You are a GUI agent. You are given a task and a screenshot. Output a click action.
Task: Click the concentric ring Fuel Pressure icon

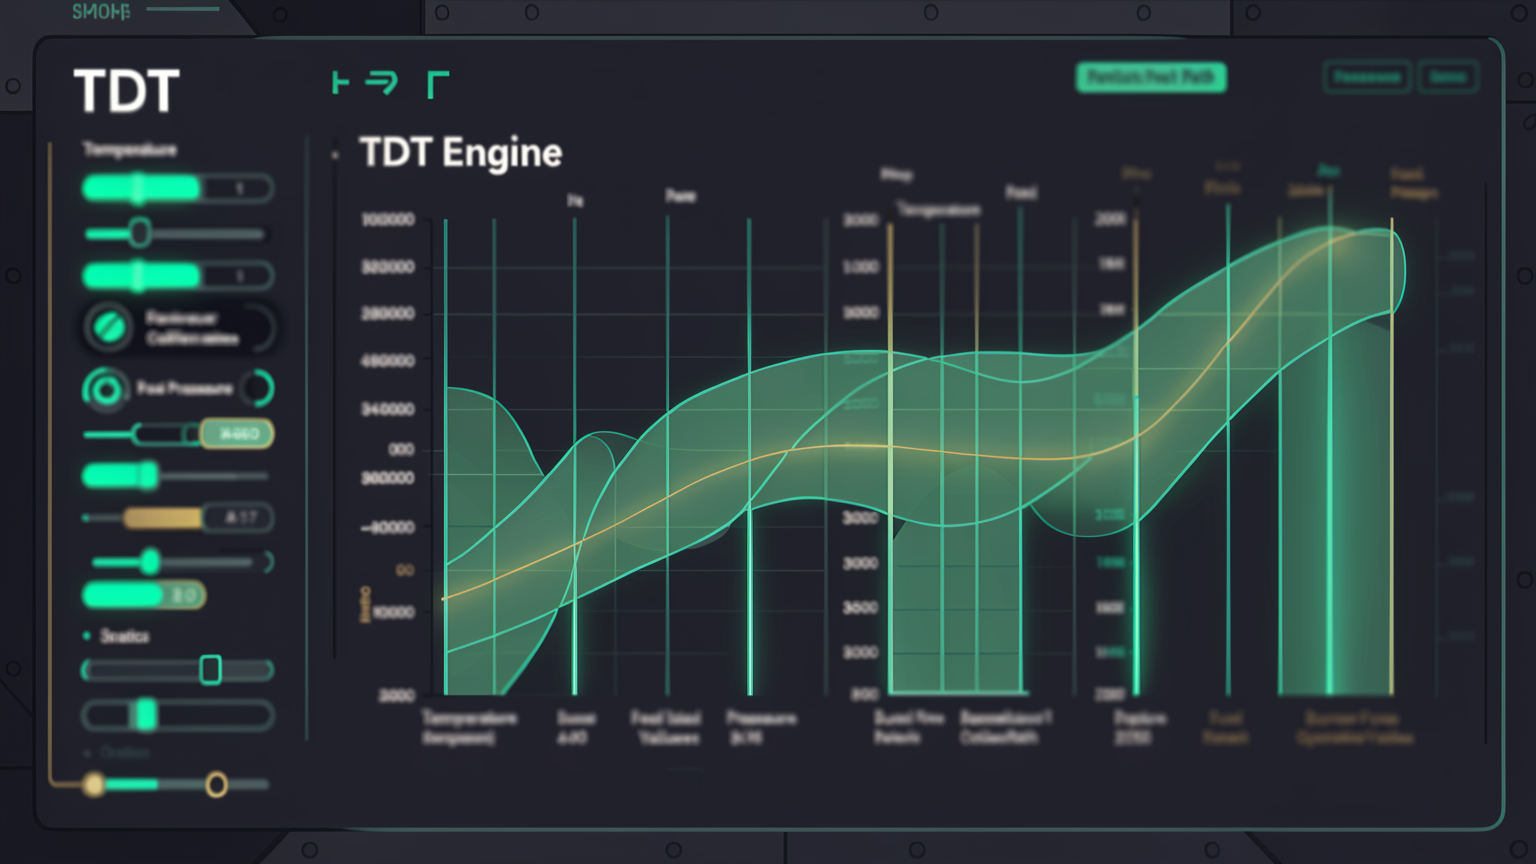105,389
